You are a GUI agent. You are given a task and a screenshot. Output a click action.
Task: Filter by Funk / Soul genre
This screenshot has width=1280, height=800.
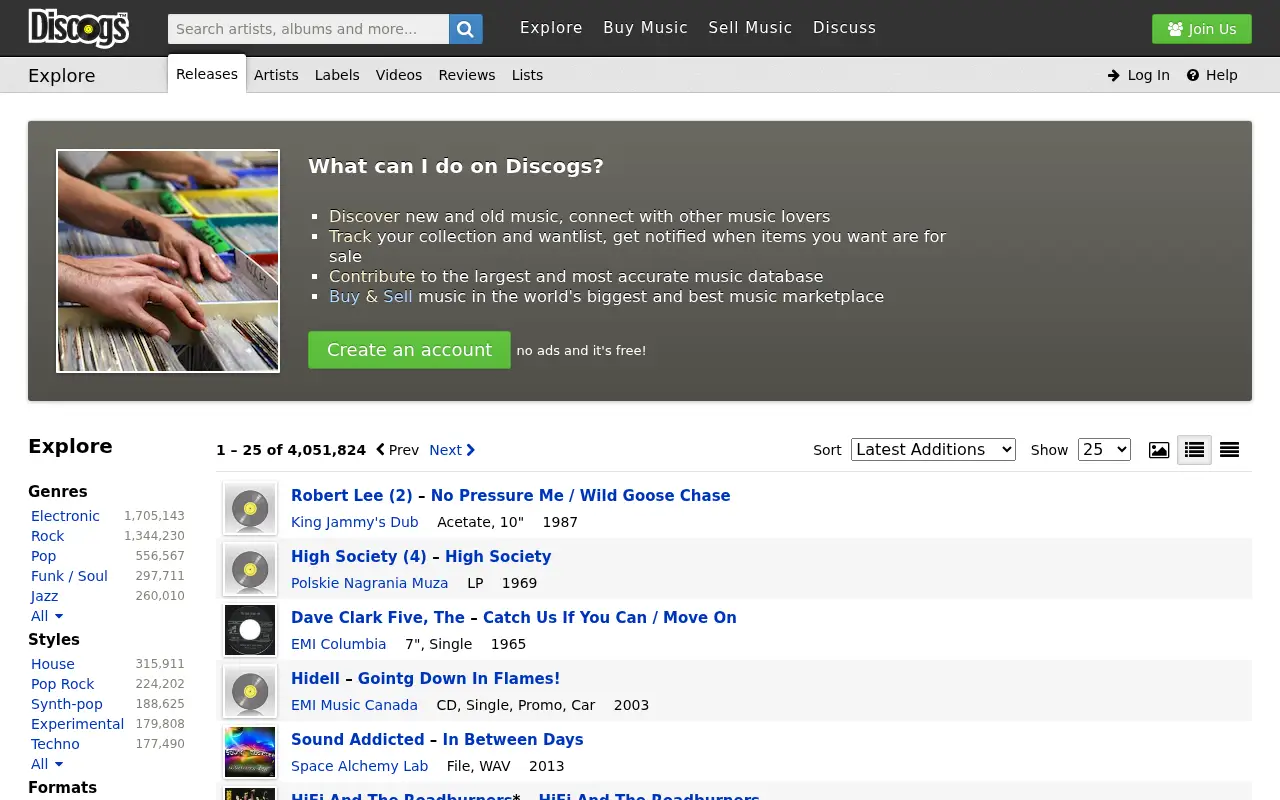click(69, 576)
